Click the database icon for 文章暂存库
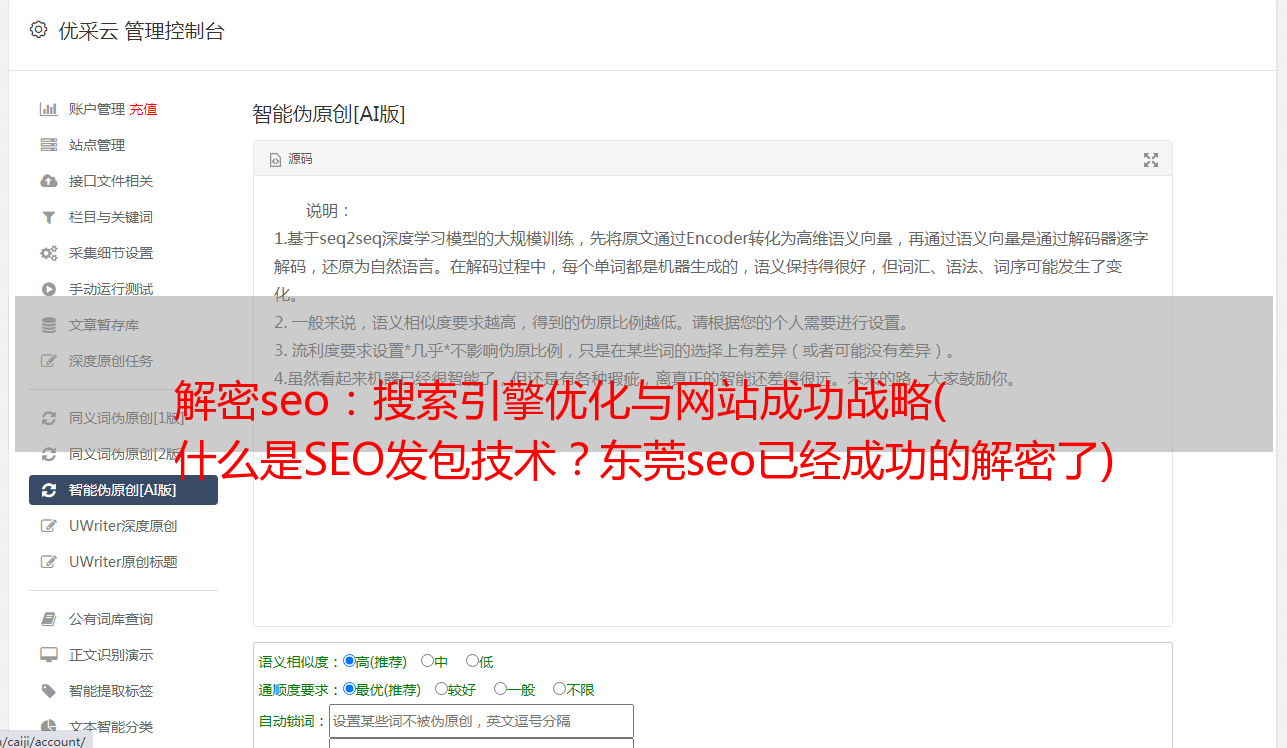The image size is (1287, 748). (48, 325)
